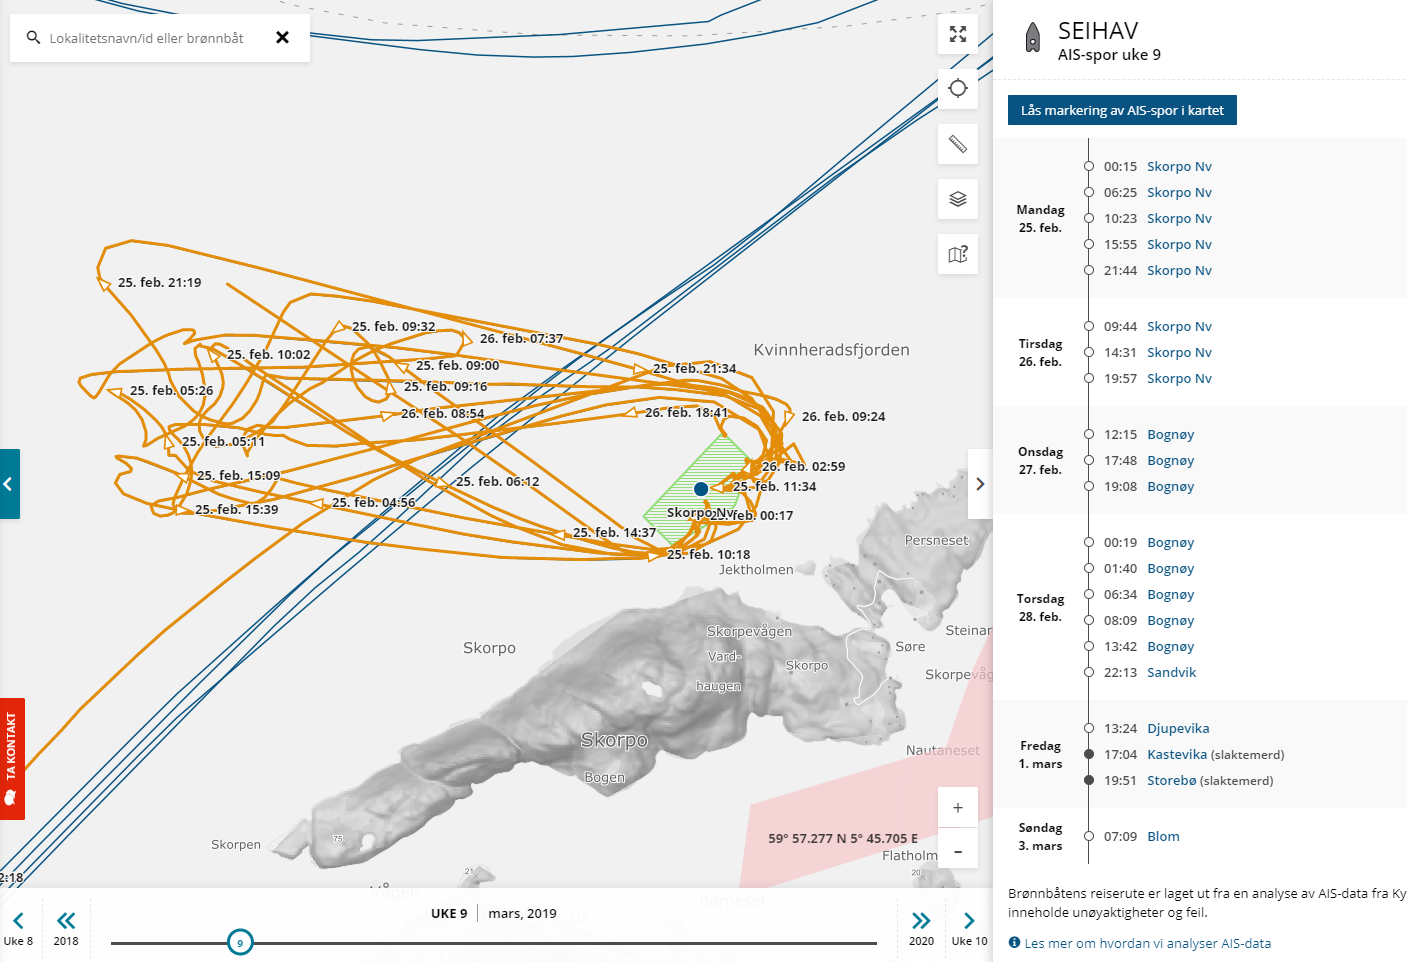Open the map layers icon
This screenshot has width=1407, height=962.
point(957,199)
